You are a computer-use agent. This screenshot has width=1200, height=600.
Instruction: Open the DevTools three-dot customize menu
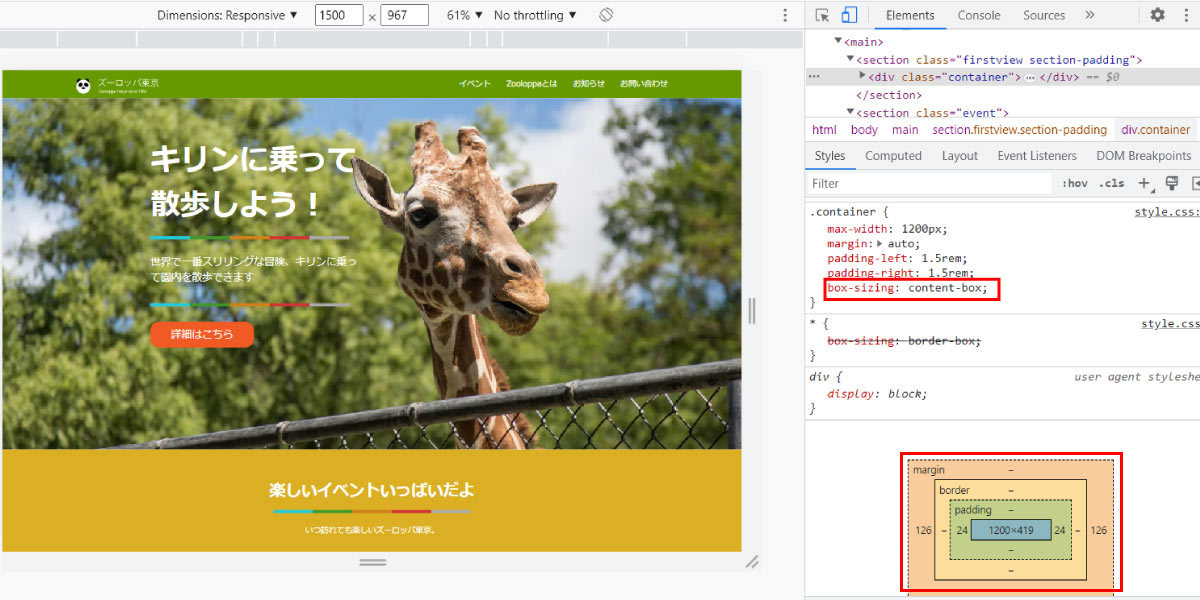click(x=1185, y=15)
